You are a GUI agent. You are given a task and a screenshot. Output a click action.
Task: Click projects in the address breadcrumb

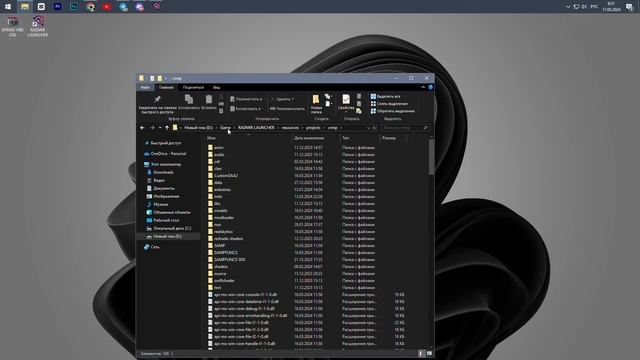(x=313, y=128)
